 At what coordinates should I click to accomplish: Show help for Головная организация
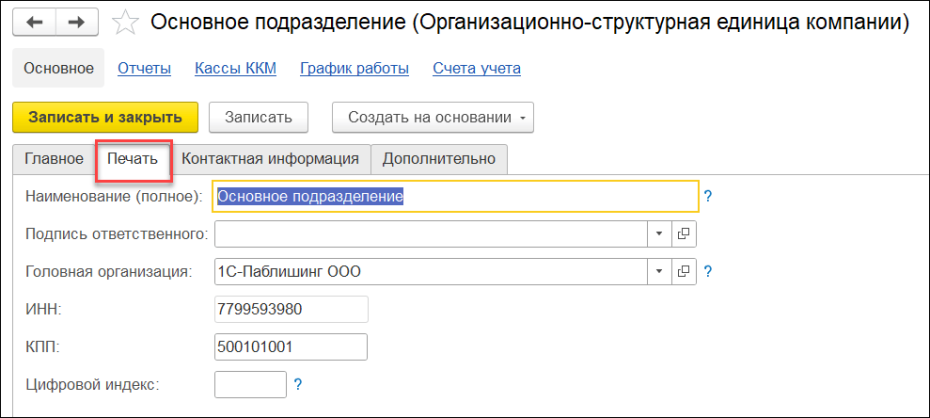(707, 272)
